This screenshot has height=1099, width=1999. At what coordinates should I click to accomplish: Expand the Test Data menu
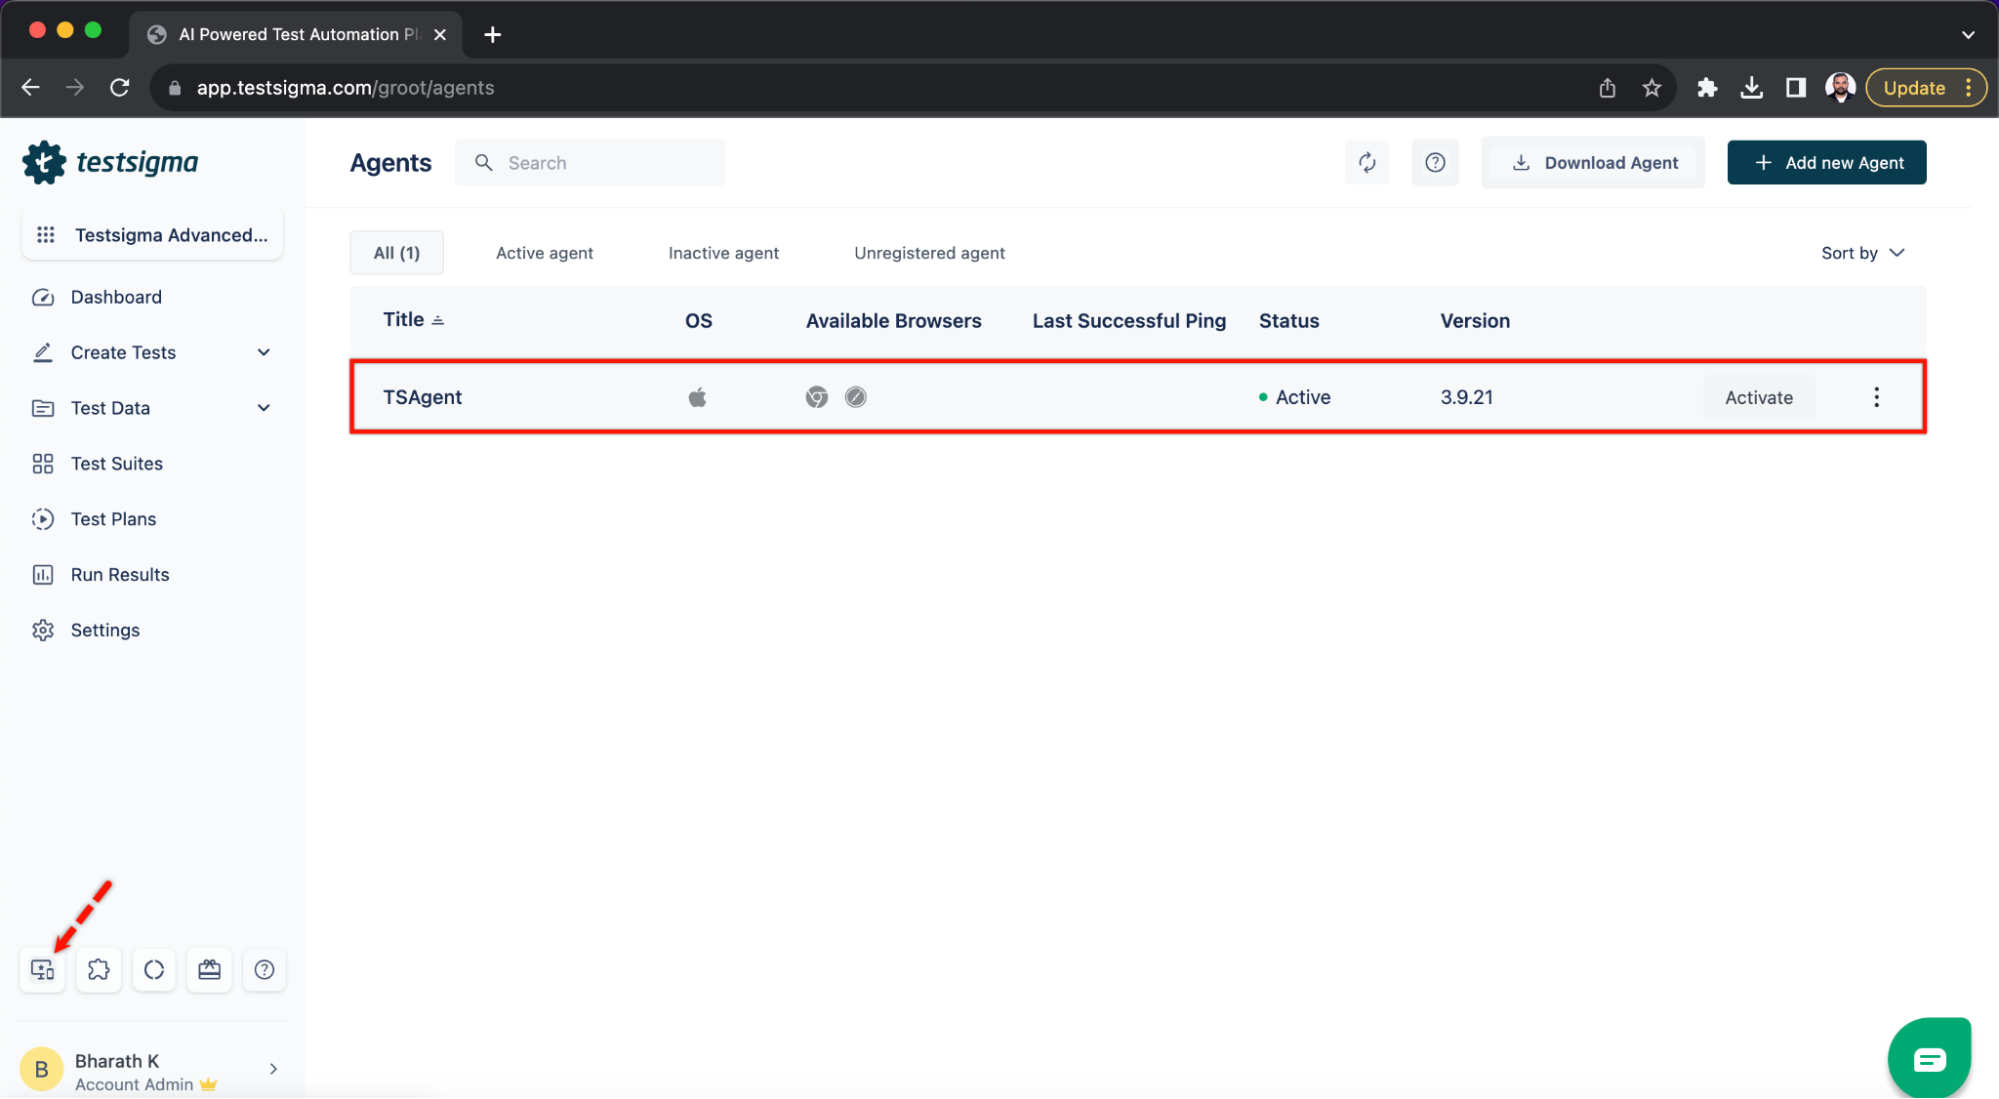(x=264, y=408)
